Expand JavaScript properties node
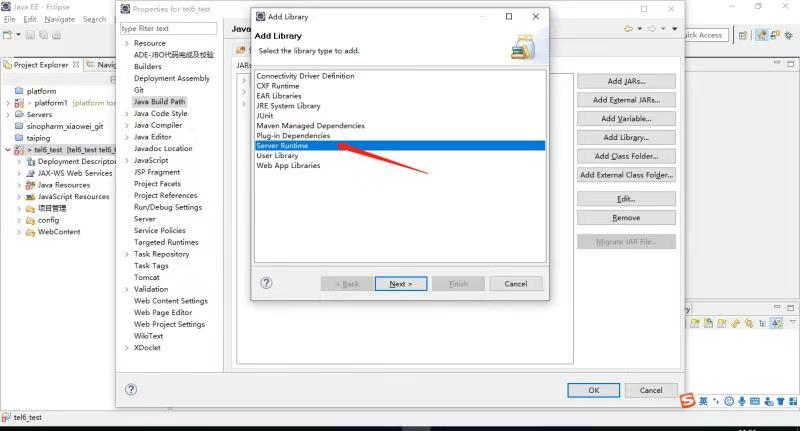 (x=127, y=161)
